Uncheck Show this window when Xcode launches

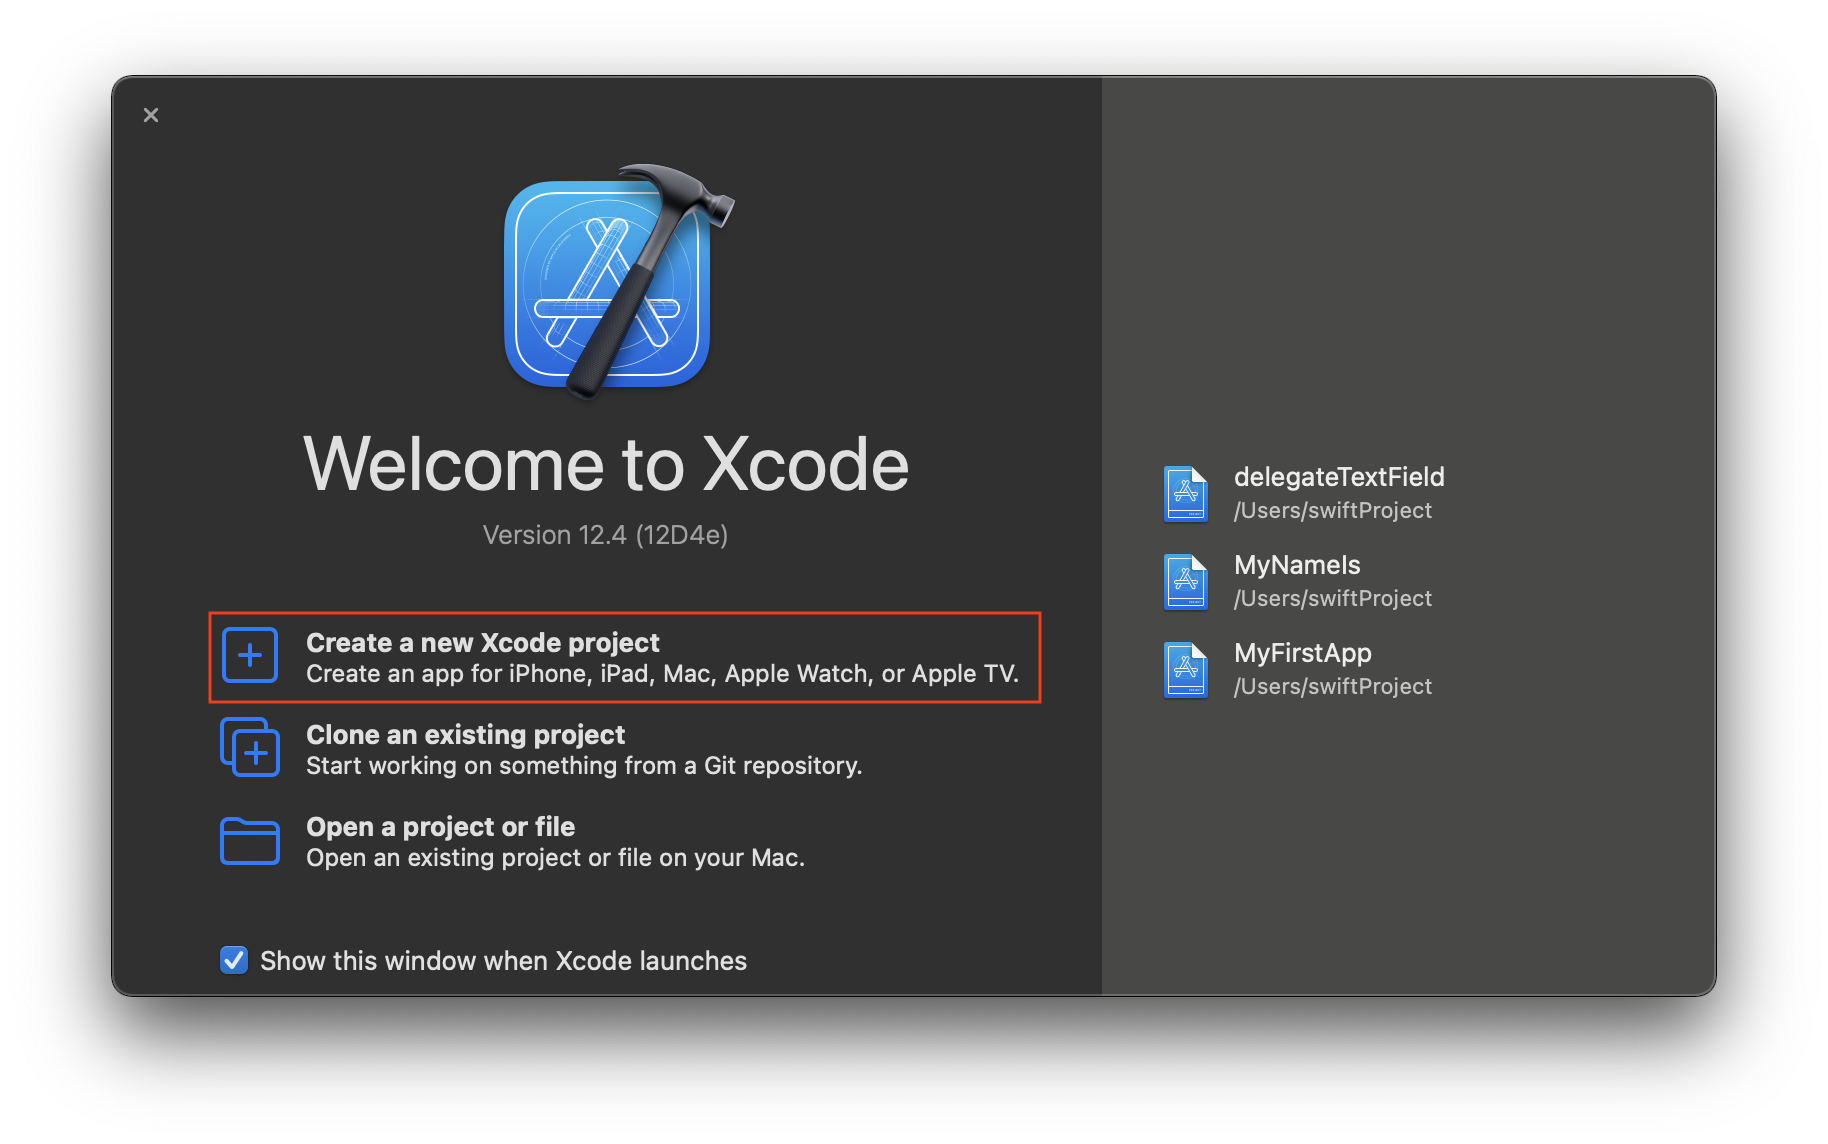pyautogui.click(x=234, y=960)
